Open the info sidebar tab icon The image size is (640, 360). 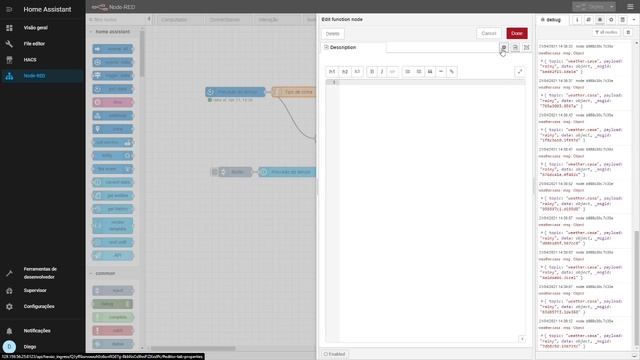point(577,20)
